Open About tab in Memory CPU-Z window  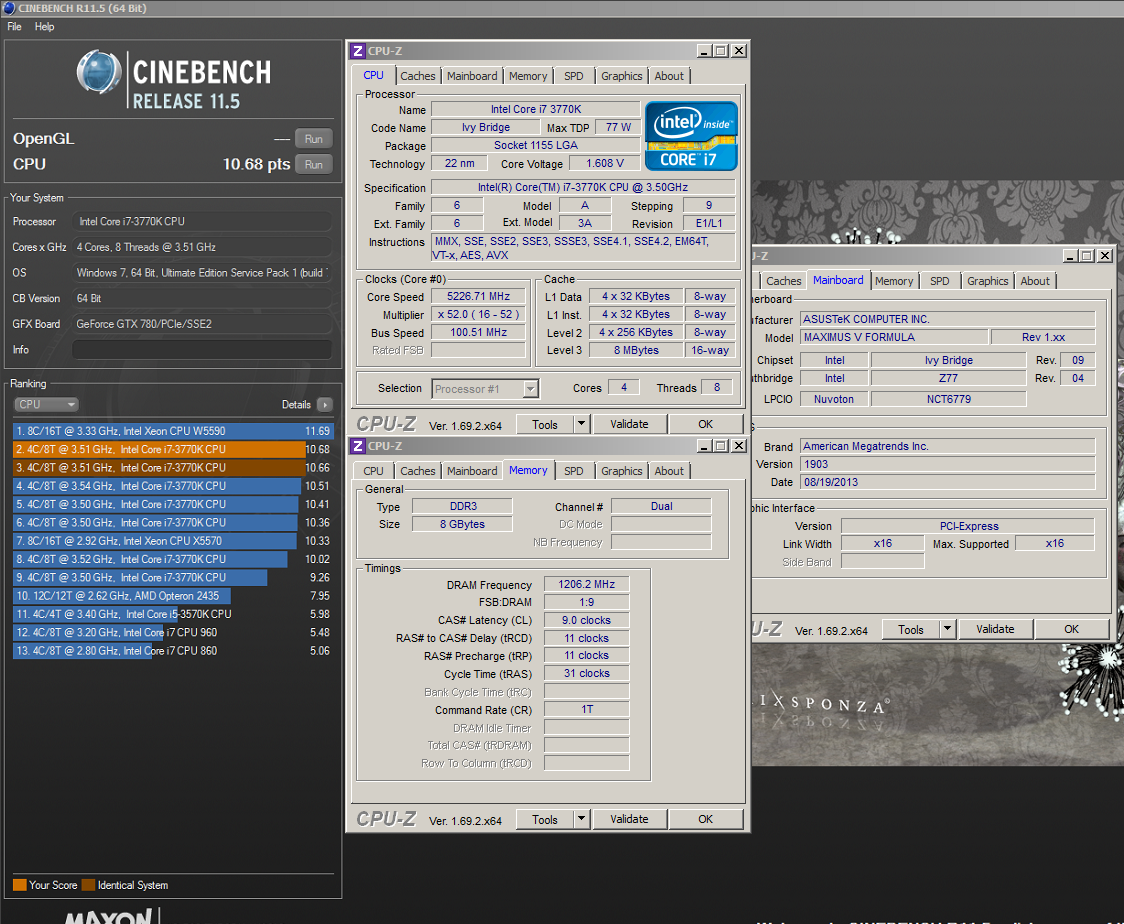[x=669, y=471]
